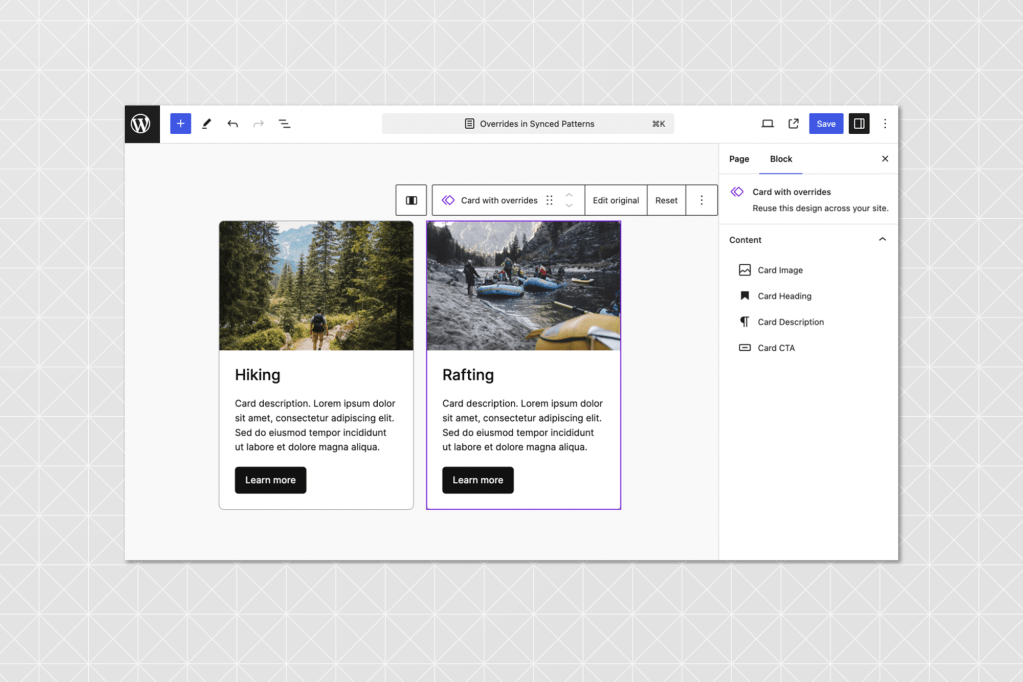Click the Save button
Screen dimensions: 1023x682
click(x=826, y=124)
